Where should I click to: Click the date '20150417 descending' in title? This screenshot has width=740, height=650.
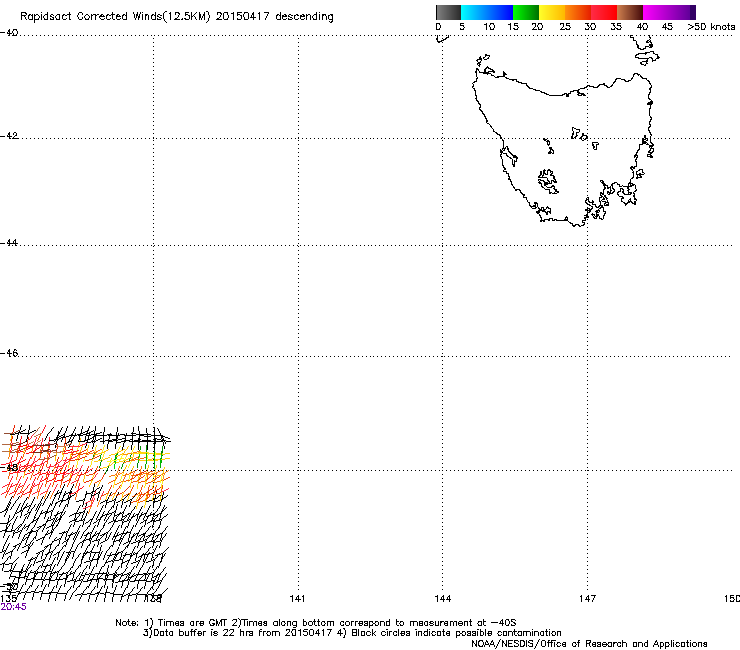(275, 17)
